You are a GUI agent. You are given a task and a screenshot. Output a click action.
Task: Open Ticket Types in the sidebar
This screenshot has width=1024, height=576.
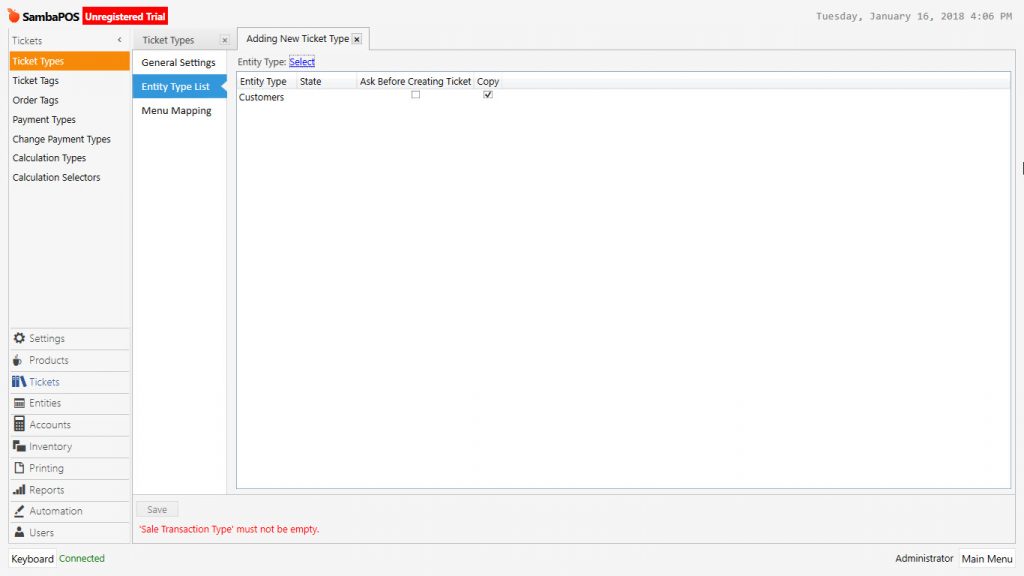pos(69,61)
